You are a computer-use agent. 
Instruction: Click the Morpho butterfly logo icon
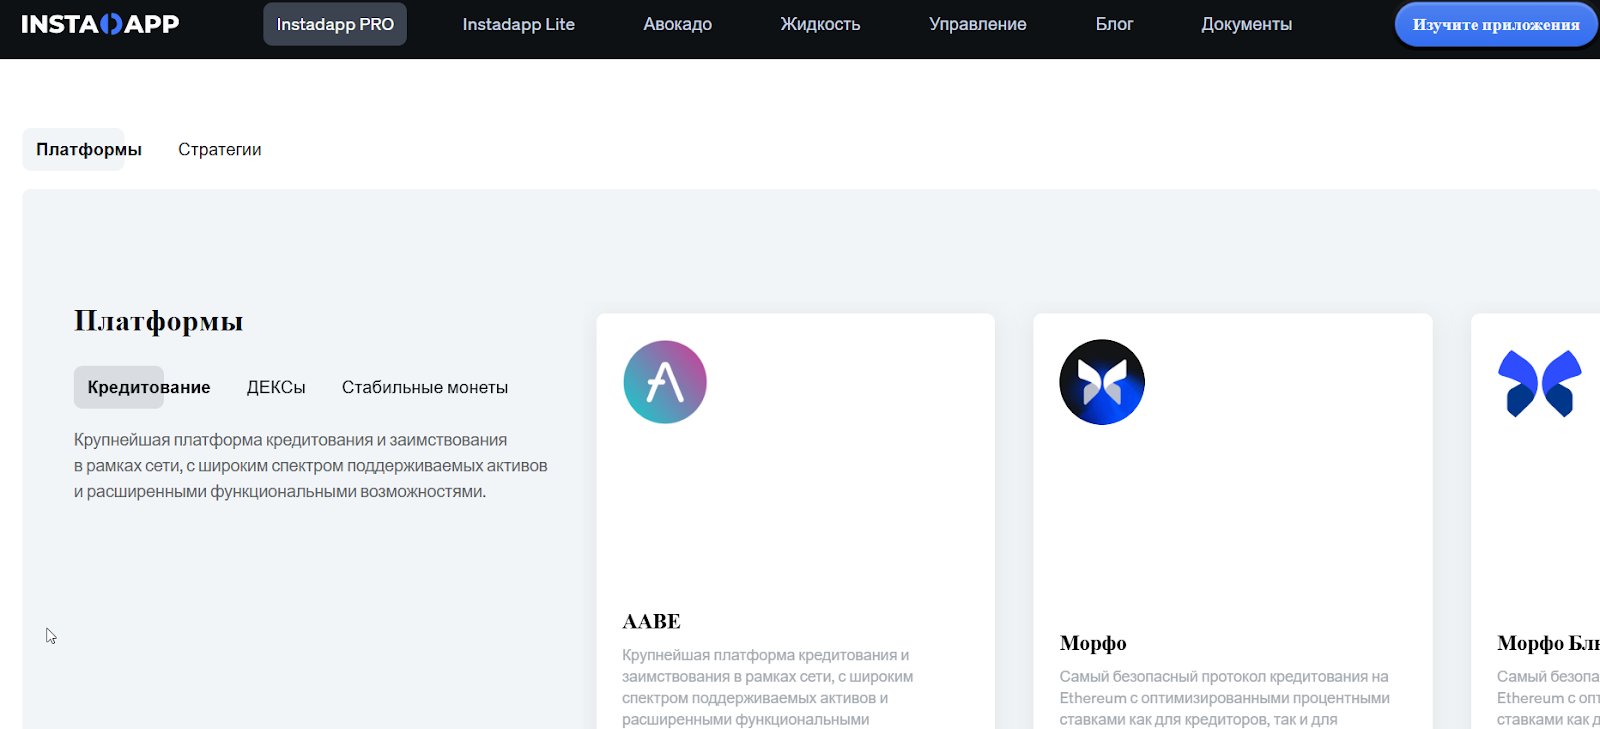[1102, 382]
